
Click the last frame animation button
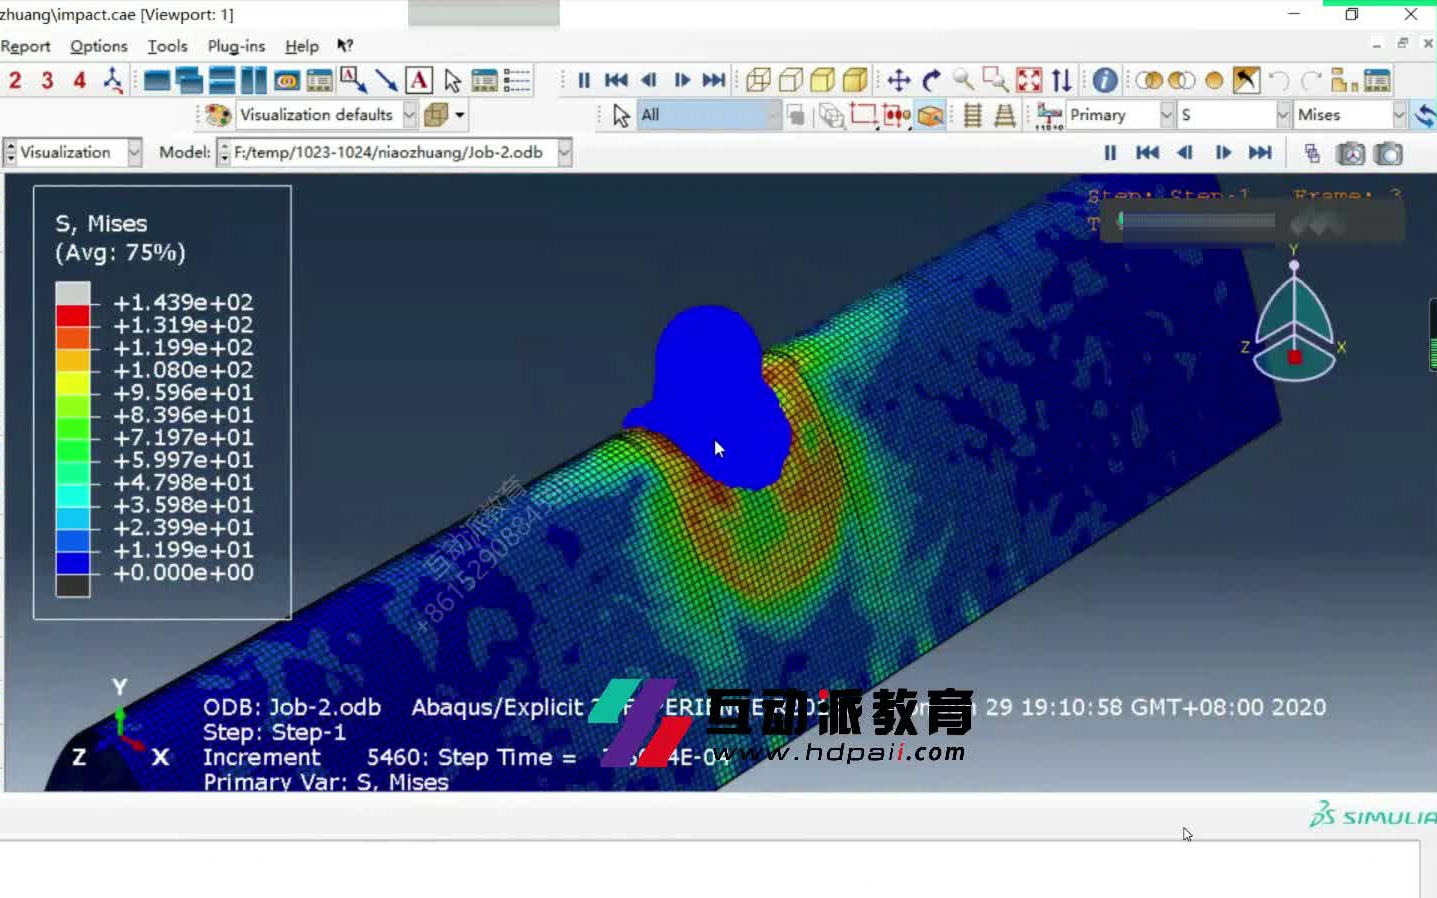click(714, 80)
